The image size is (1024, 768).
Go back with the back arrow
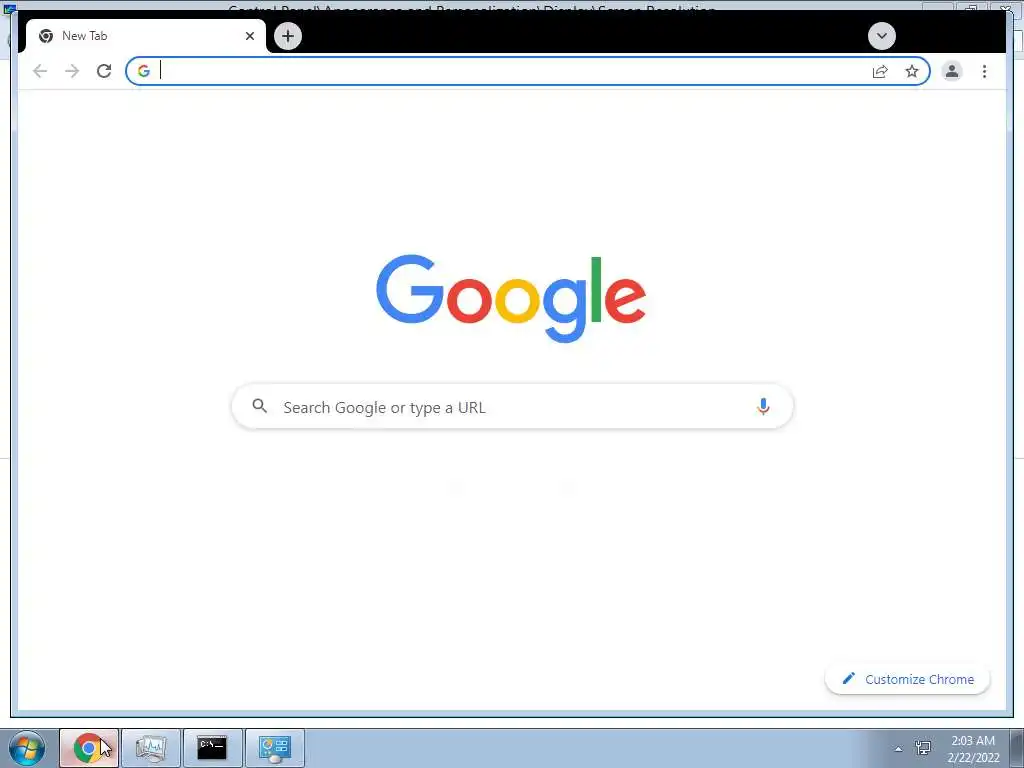point(40,71)
